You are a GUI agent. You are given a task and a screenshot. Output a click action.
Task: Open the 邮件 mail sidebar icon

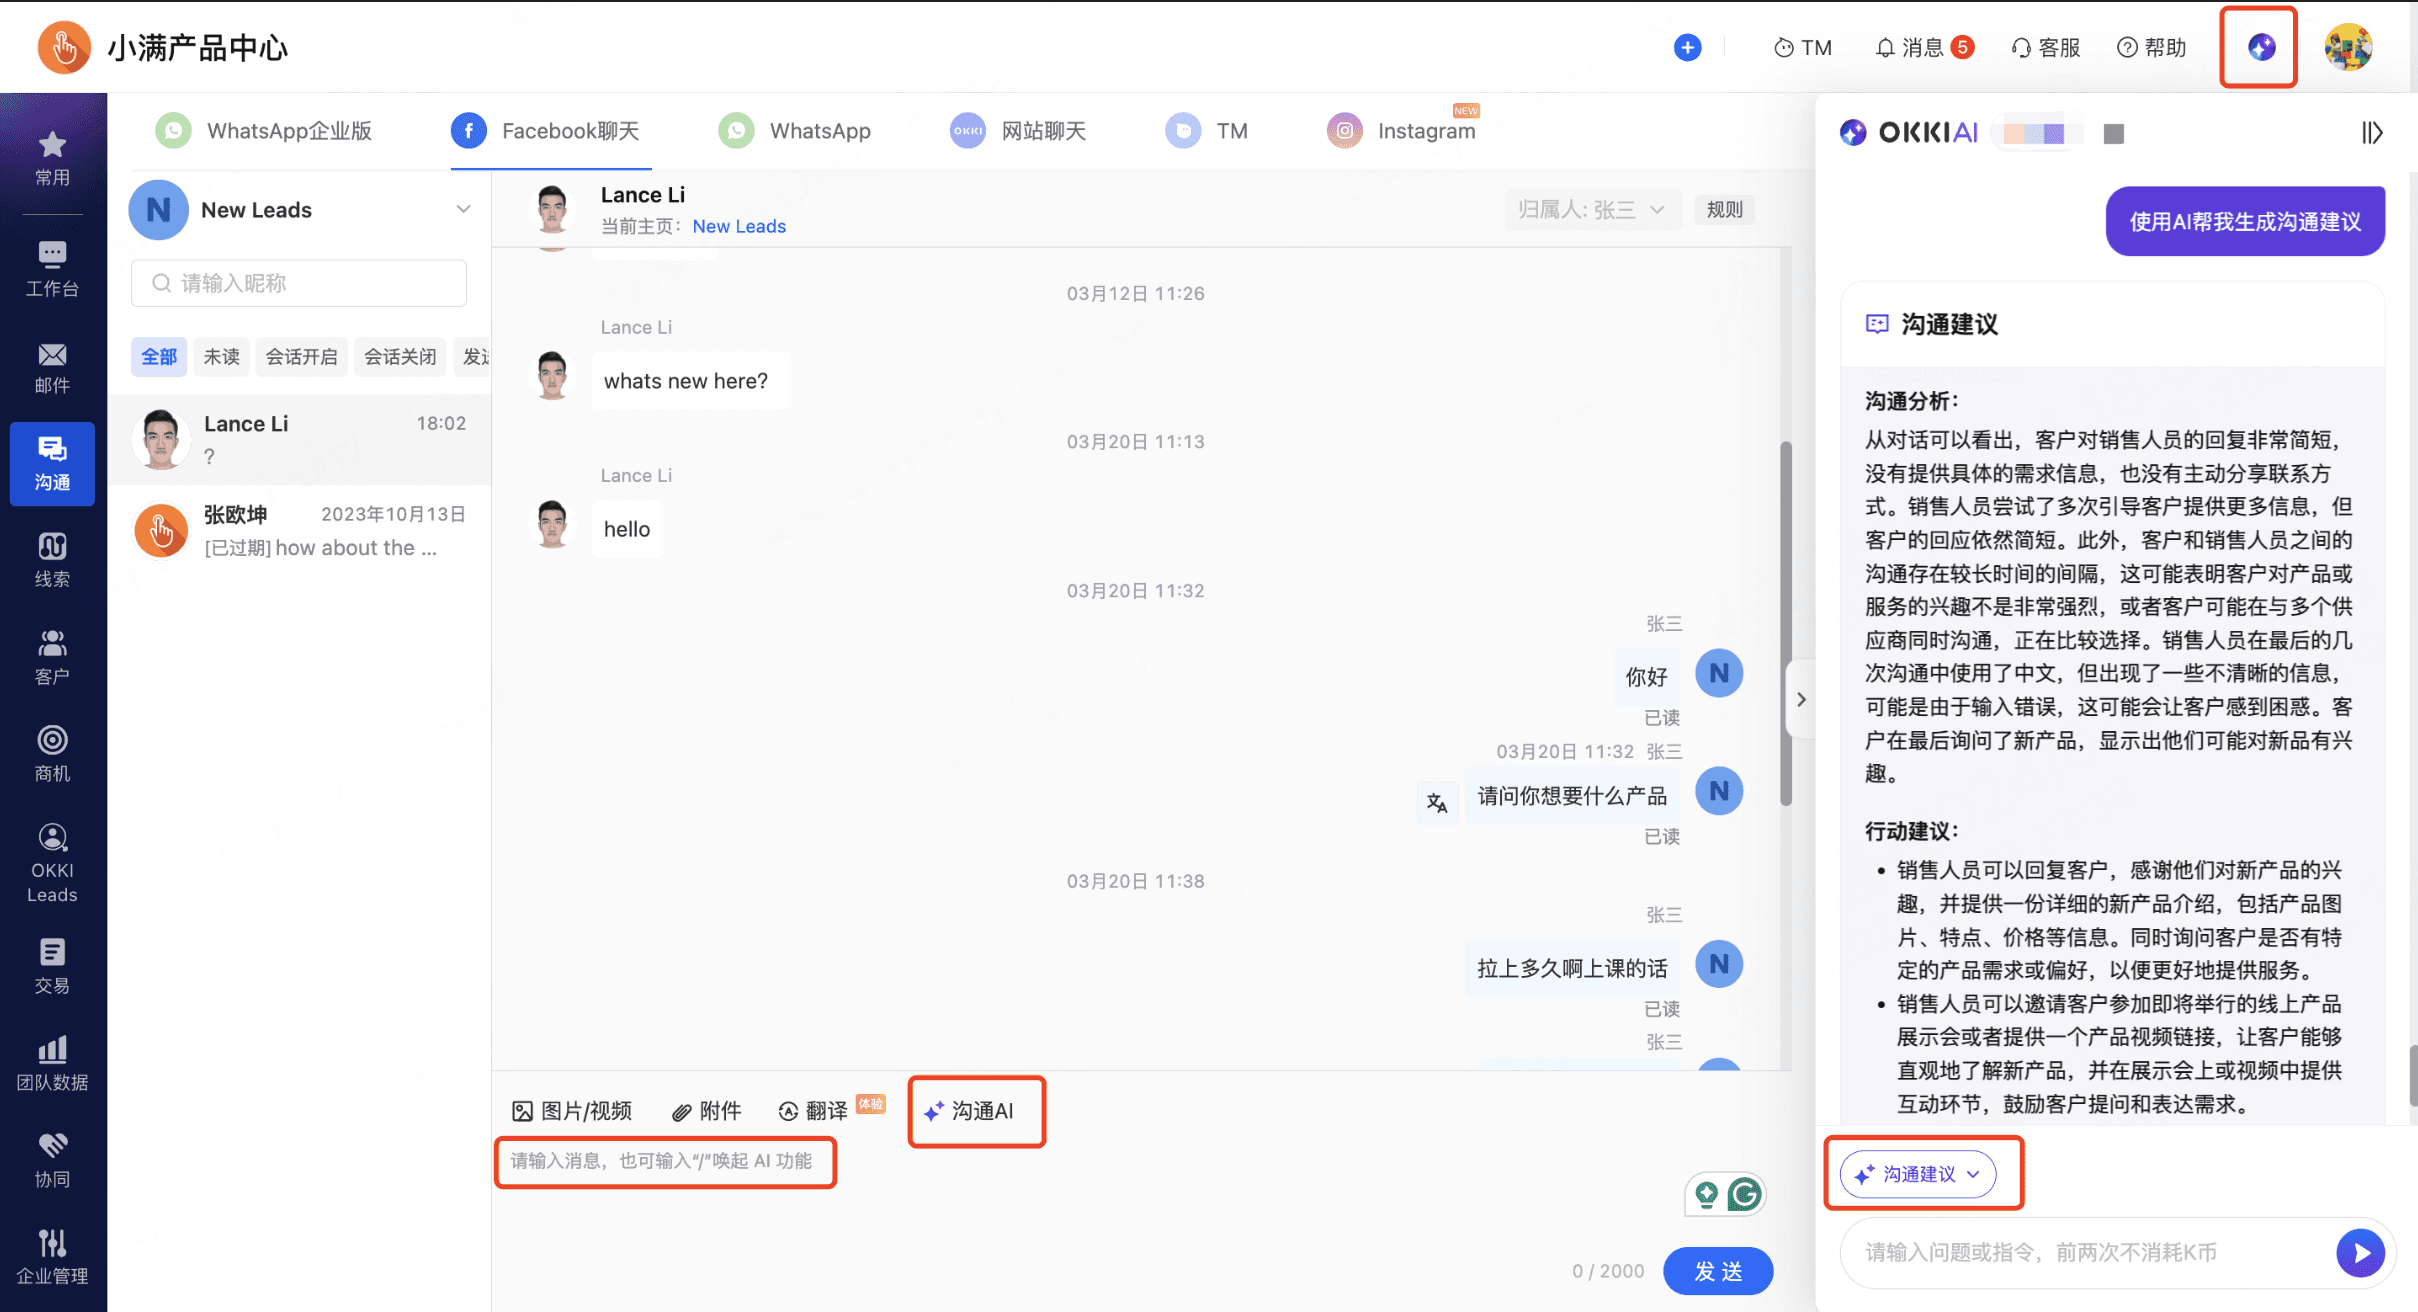click(x=52, y=367)
